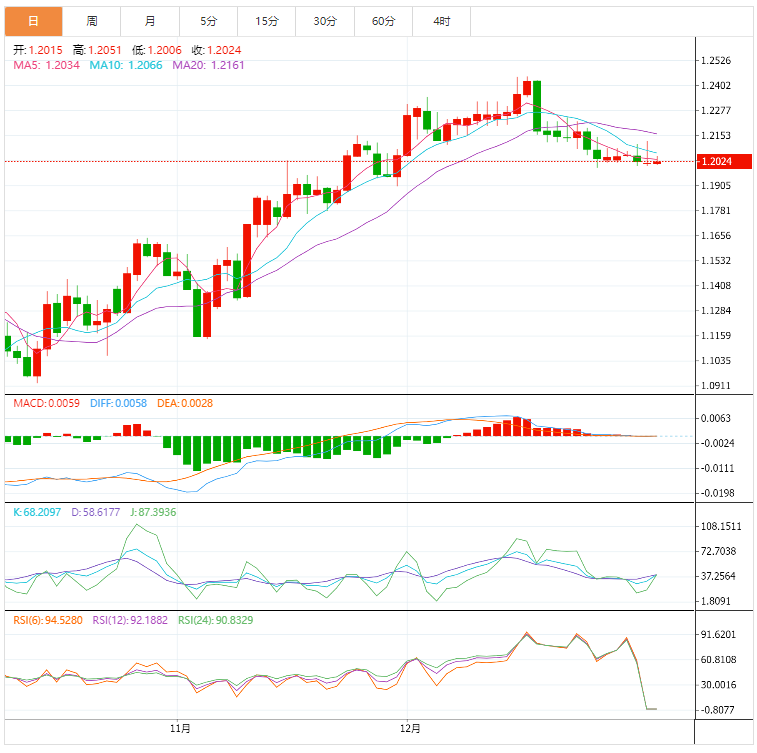Viewport: 757px width, 753px height.
Task: Click the RSI(6): 94.5280 label
Action: pyautogui.click(x=48, y=620)
